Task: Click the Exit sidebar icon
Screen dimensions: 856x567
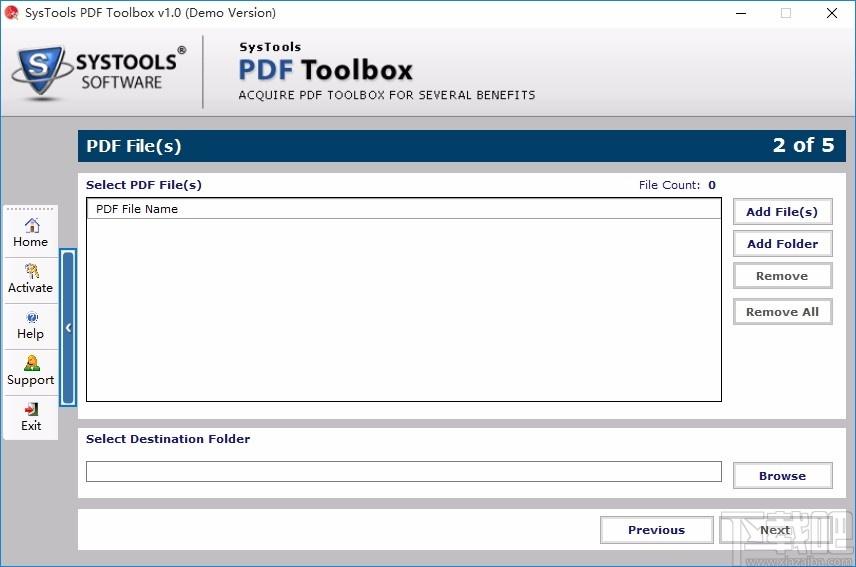Action: [31, 409]
